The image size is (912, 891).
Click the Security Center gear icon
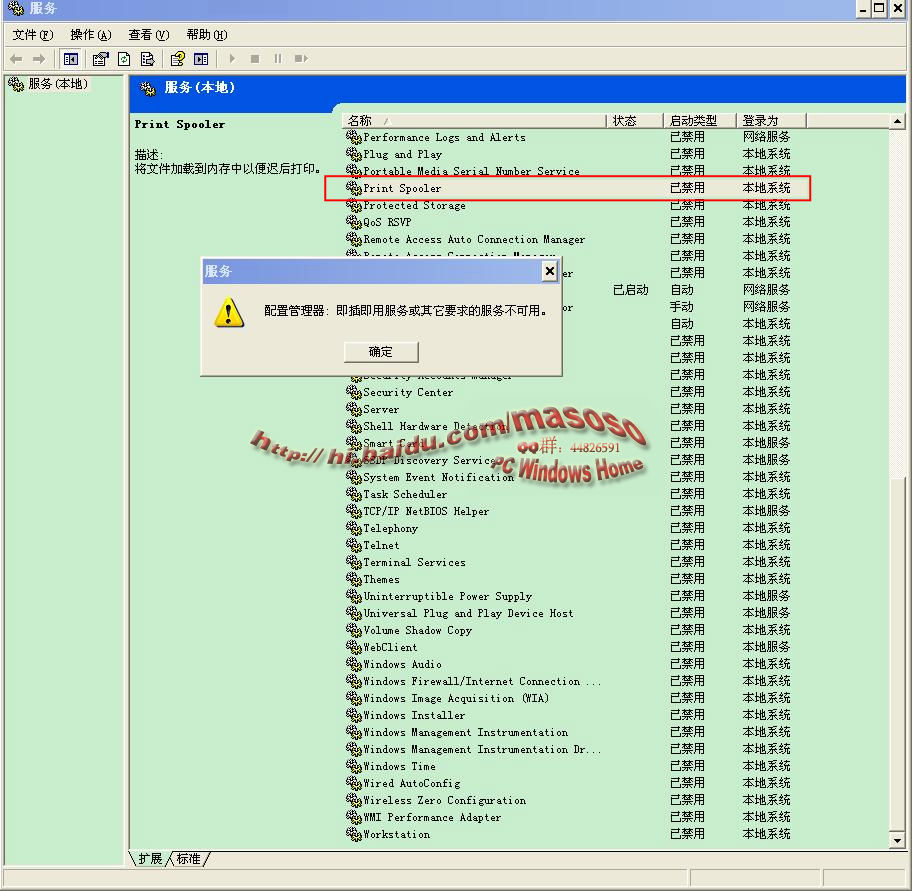pos(354,392)
